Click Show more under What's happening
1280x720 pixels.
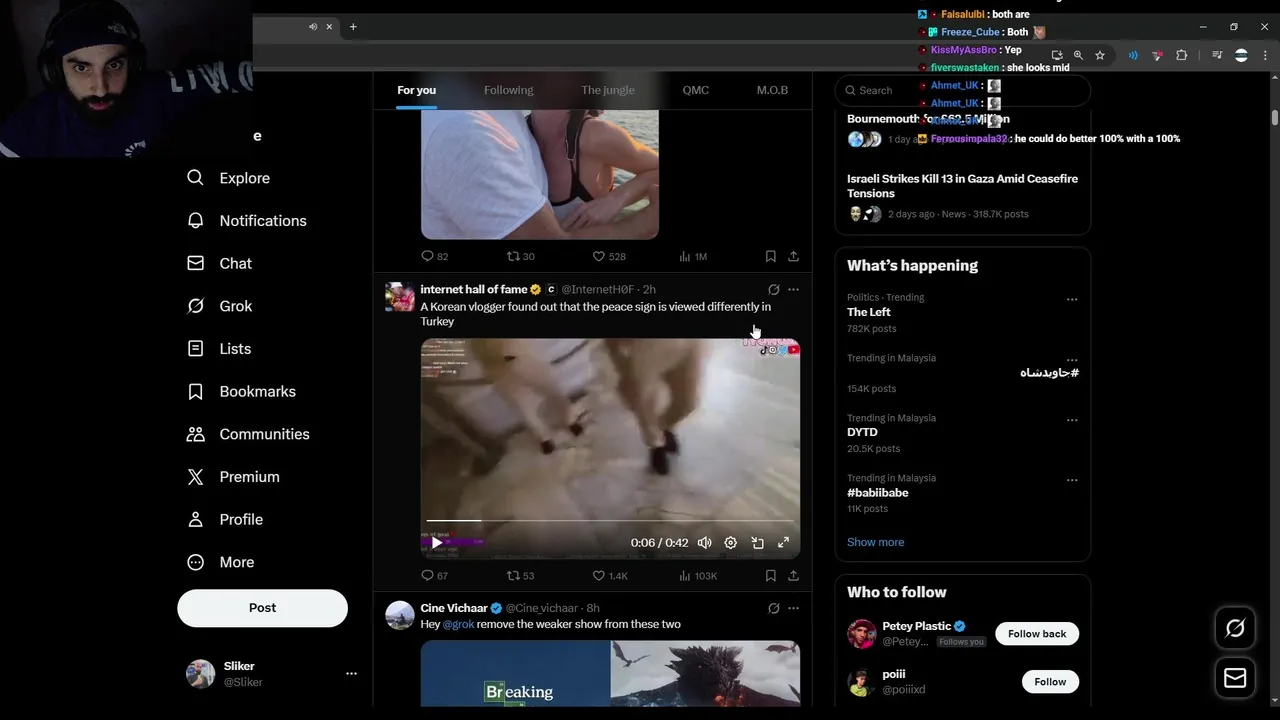[875, 542]
